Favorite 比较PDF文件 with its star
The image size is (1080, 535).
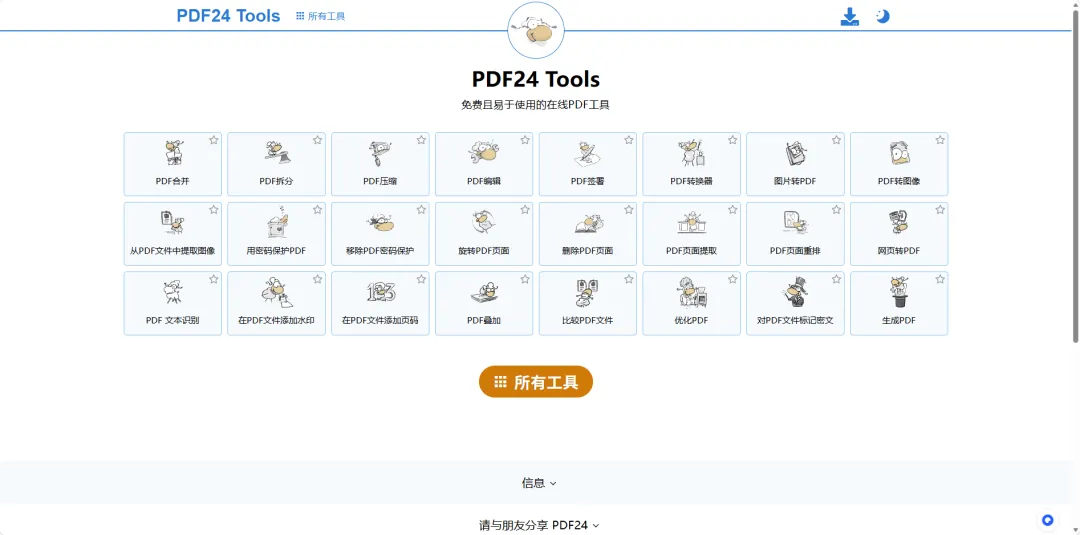[629, 279]
